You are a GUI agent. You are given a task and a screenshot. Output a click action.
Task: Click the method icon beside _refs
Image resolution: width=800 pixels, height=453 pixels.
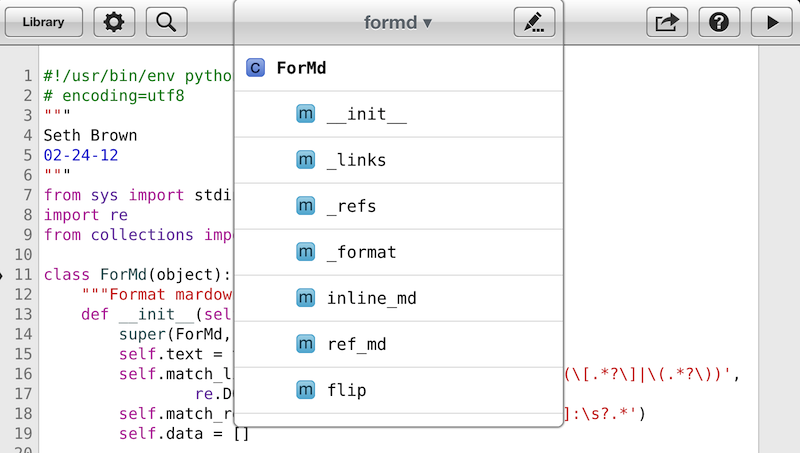[306, 206]
